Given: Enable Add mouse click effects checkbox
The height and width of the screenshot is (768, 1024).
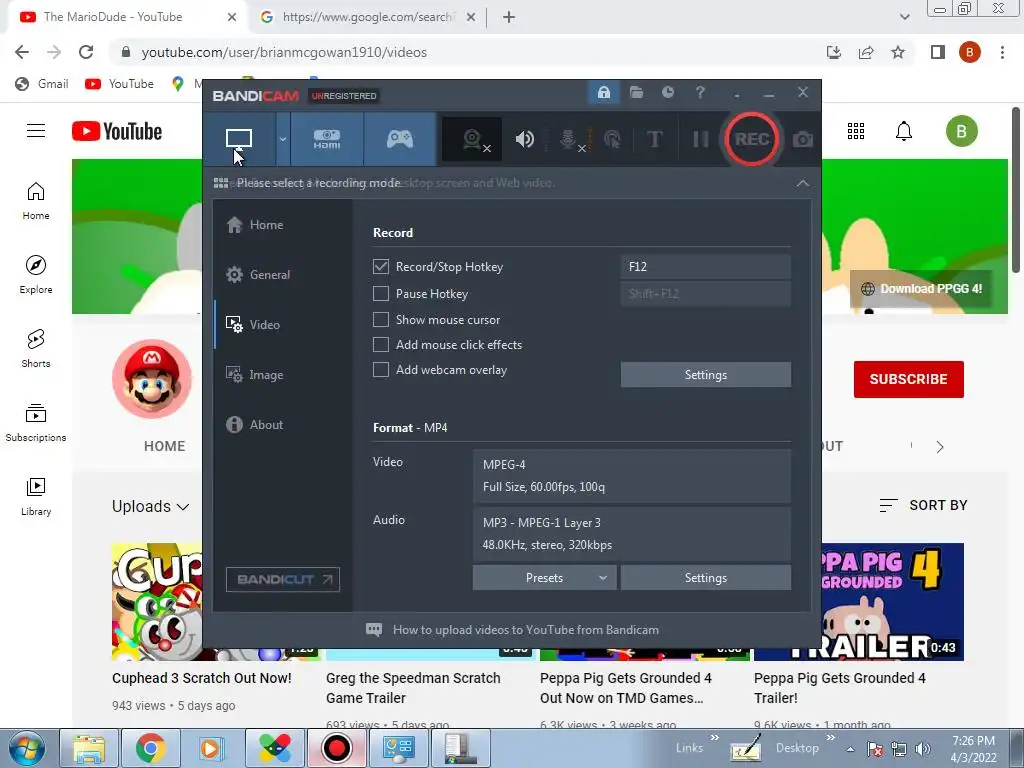Looking at the screenshot, I should 381,344.
